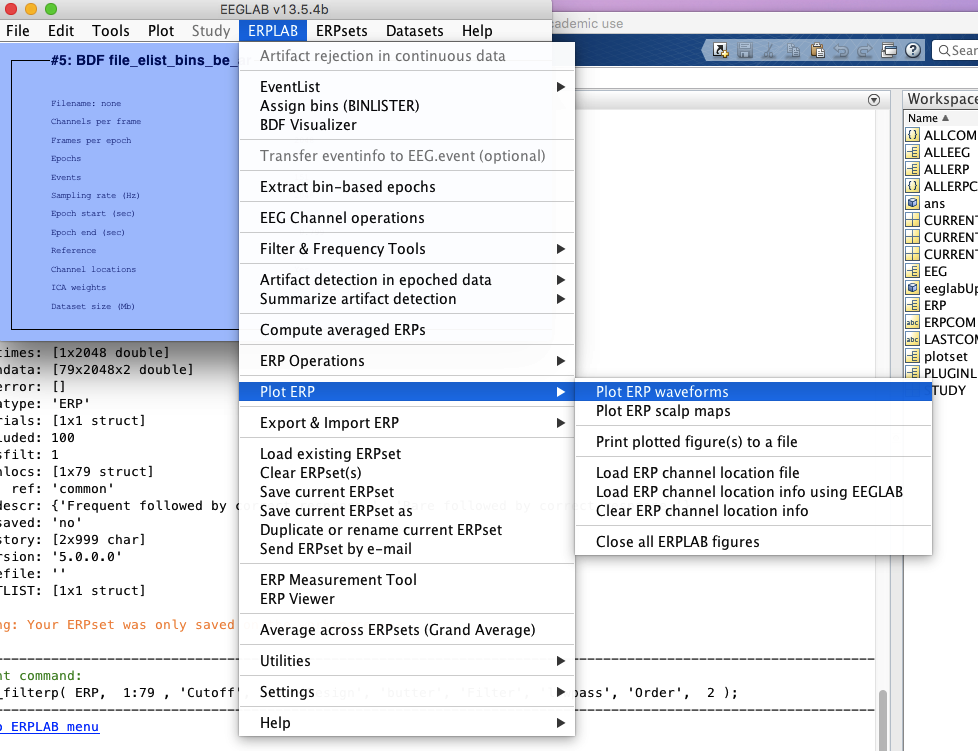
Task: Expand Artifact detection in epoched data submenu
Action: [x=407, y=279]
